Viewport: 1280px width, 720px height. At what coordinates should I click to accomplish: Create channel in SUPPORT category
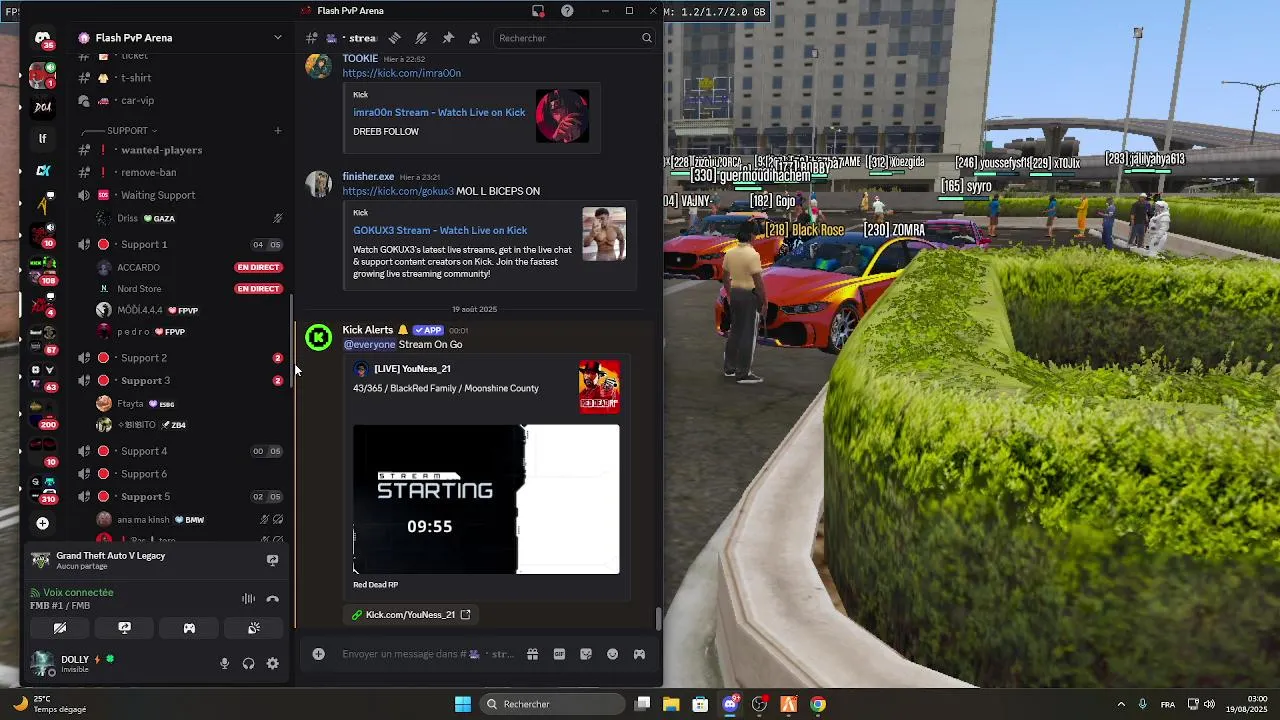click(278, 131)
